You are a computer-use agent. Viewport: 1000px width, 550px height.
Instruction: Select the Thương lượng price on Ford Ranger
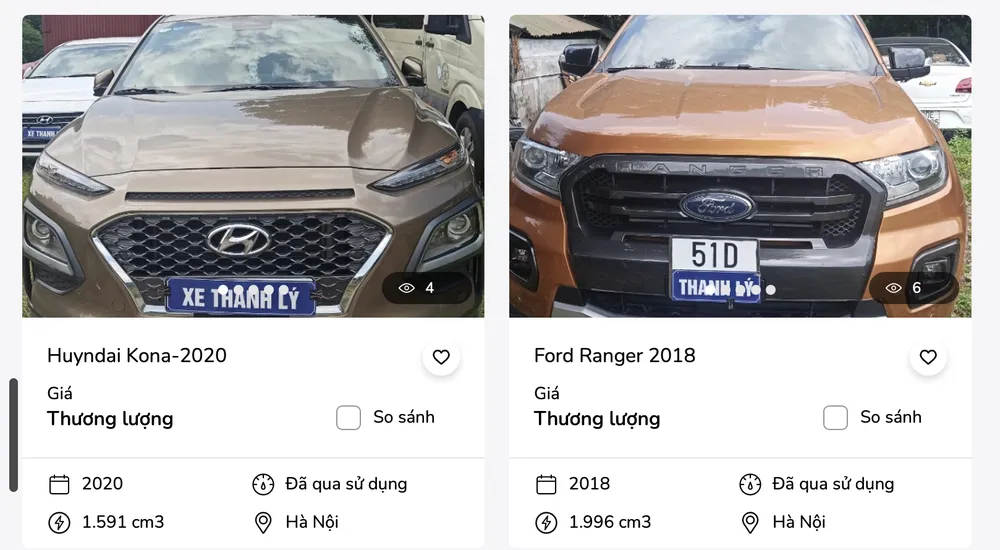597,419
